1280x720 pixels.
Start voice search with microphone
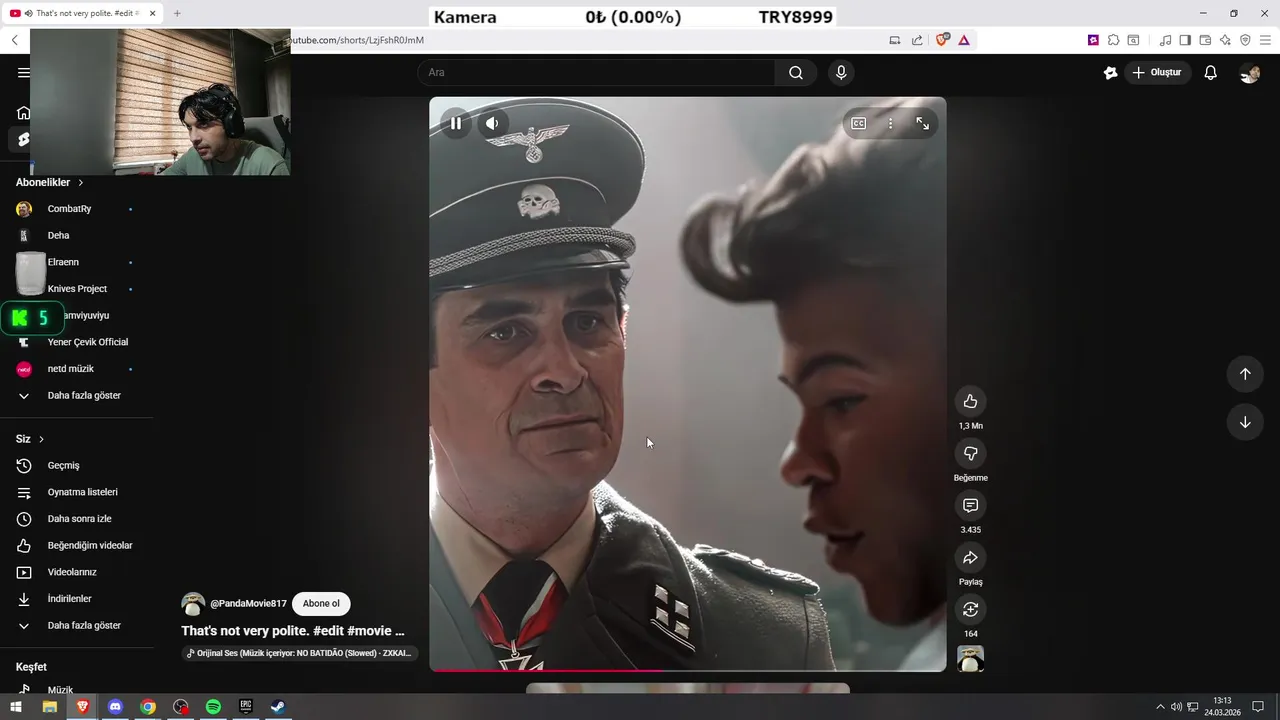(x=841, y=72)
